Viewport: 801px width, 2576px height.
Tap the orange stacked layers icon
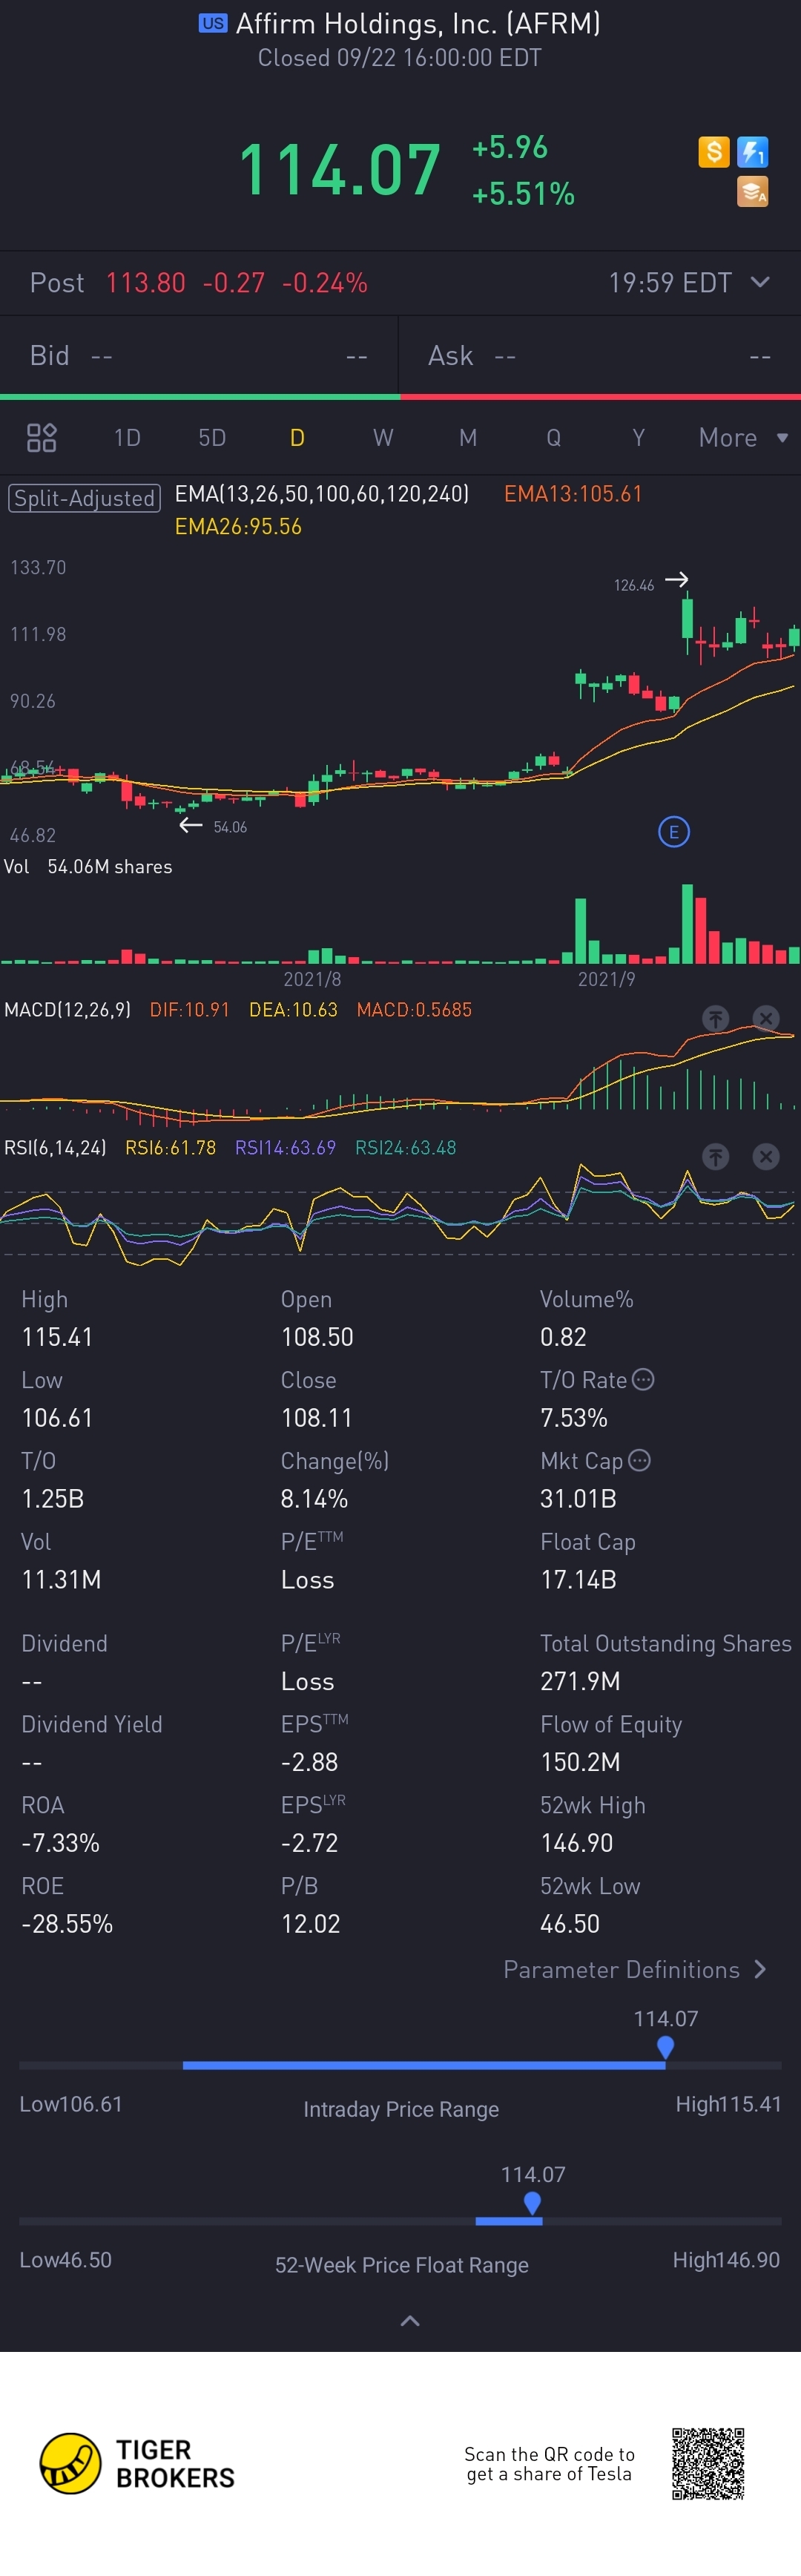[x=752, y=191]
